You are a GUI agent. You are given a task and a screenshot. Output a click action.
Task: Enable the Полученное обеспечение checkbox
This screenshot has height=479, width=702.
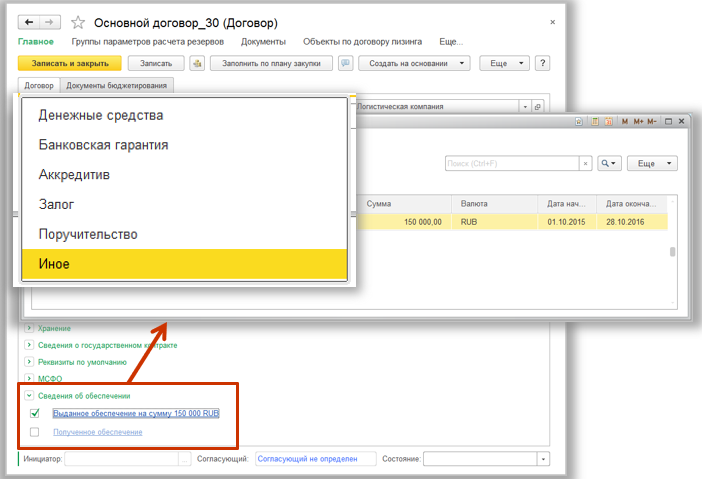[x=35, y=432]
